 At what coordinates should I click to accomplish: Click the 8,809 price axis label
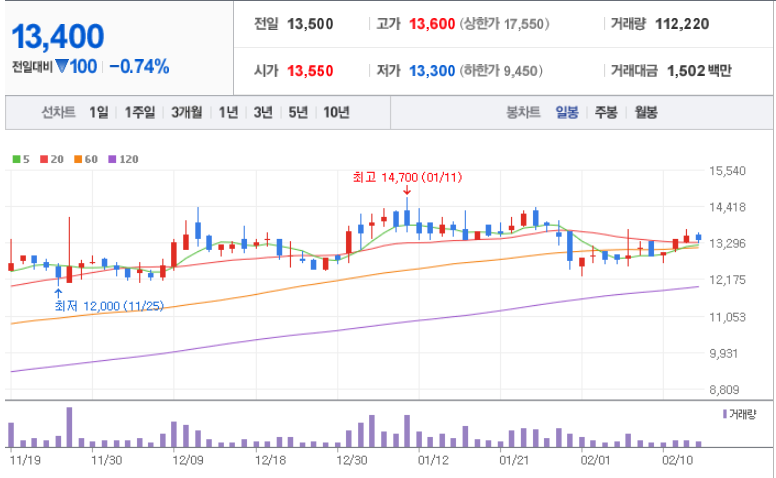[x=724, y=390]
